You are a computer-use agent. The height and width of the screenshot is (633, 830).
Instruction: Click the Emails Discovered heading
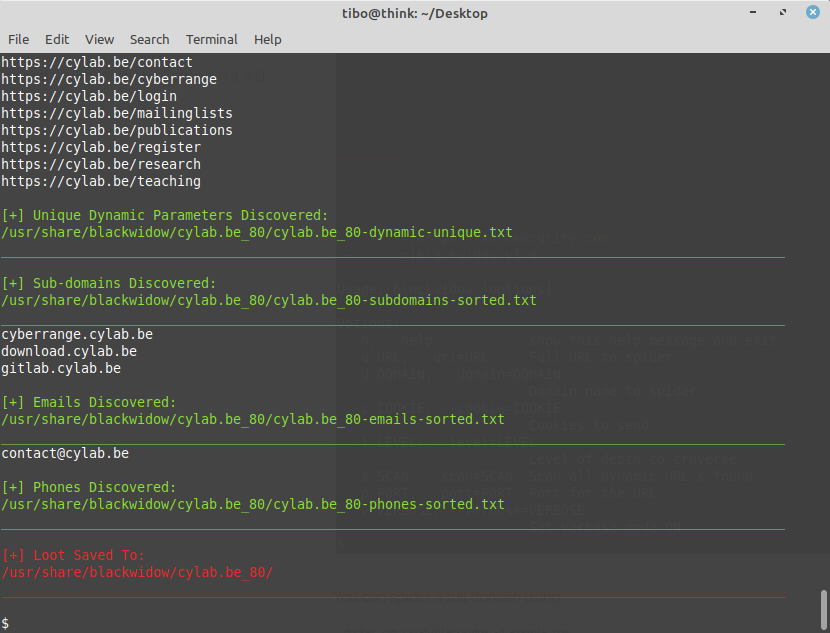point(88,402)
